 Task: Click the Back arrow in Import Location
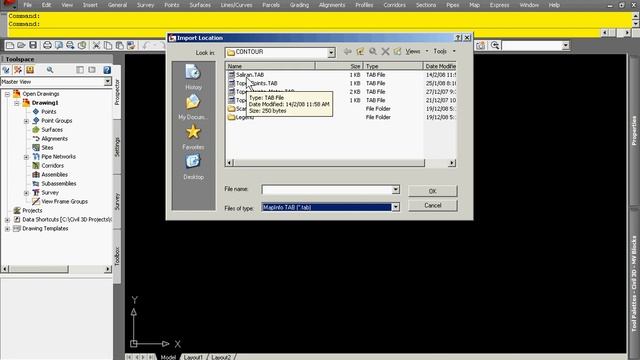pos(347,51)
